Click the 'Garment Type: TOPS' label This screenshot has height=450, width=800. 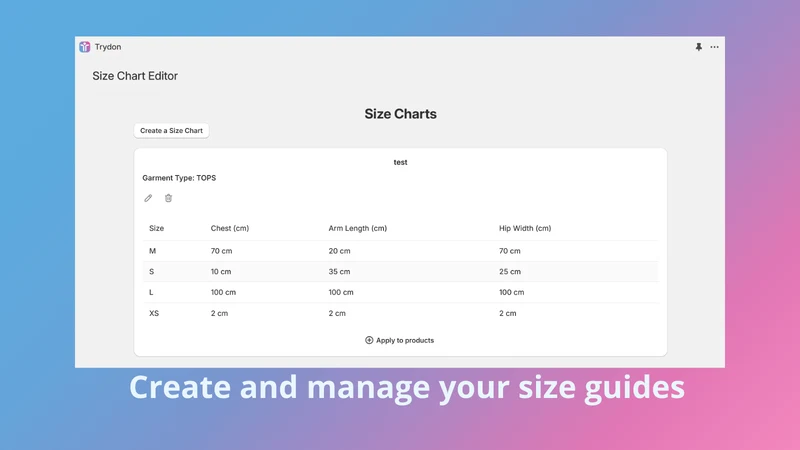[x=179, y=178]
